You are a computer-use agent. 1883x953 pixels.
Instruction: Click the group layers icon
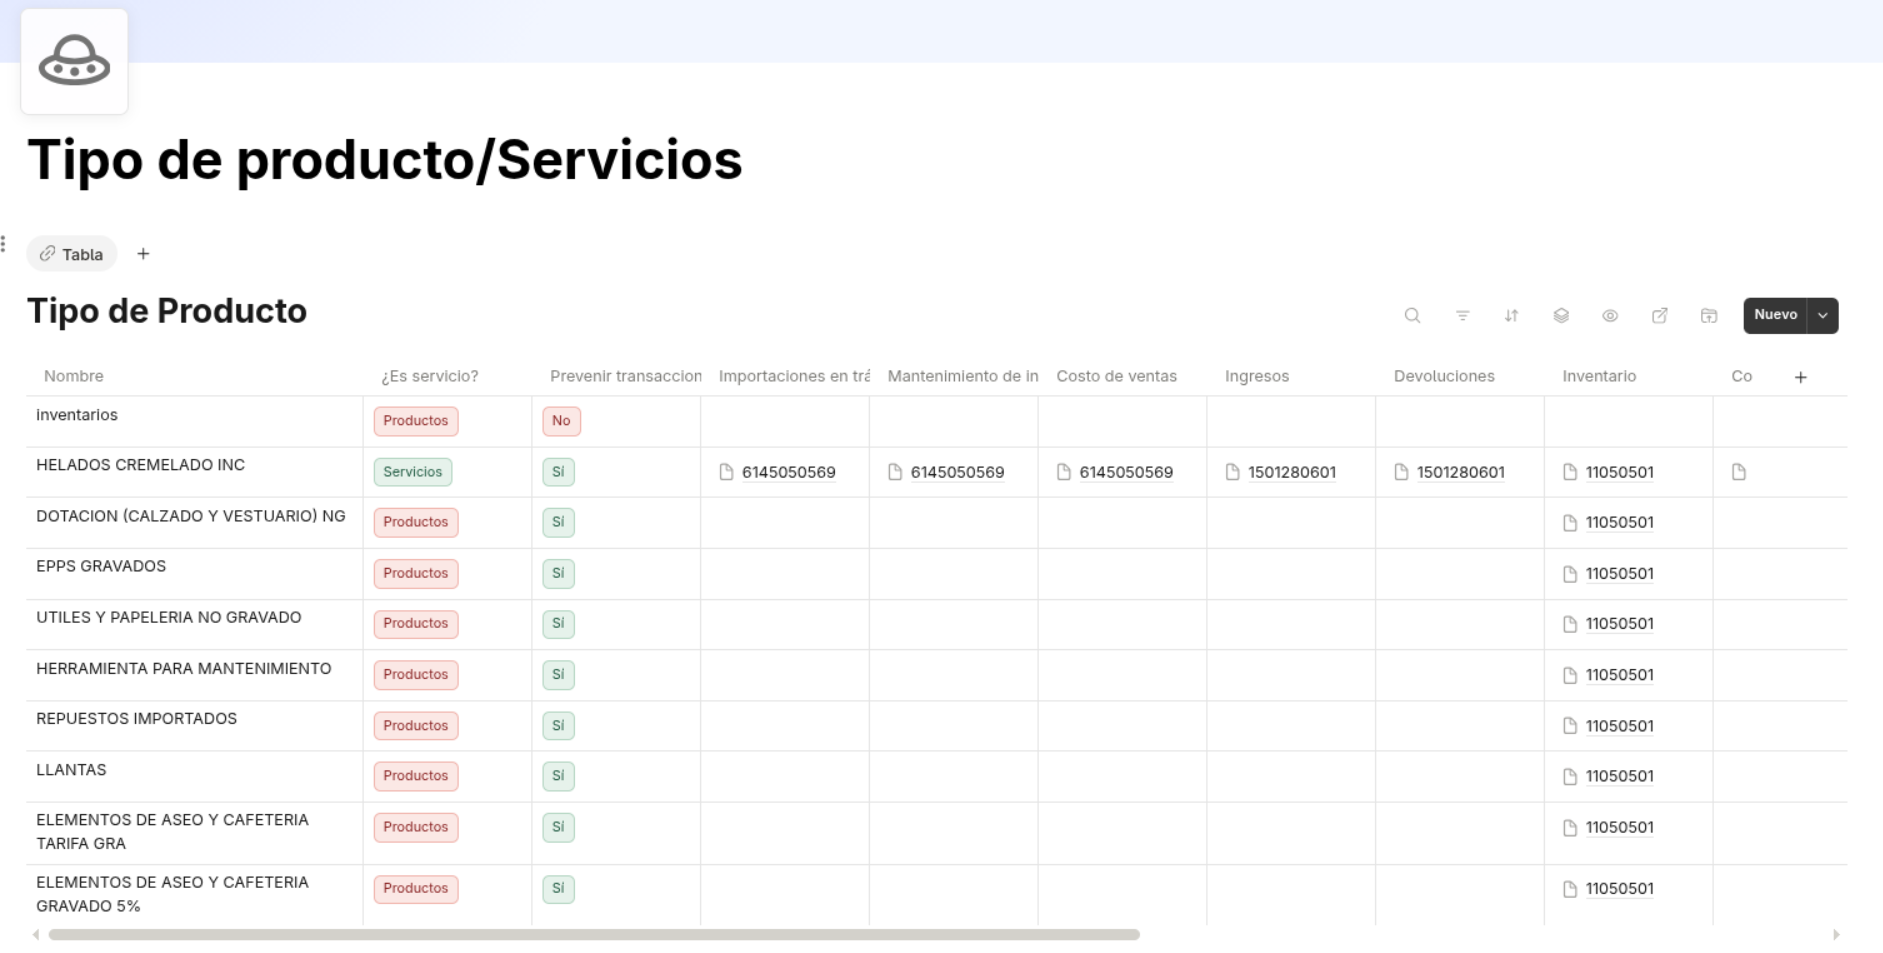pos(1561,315)
